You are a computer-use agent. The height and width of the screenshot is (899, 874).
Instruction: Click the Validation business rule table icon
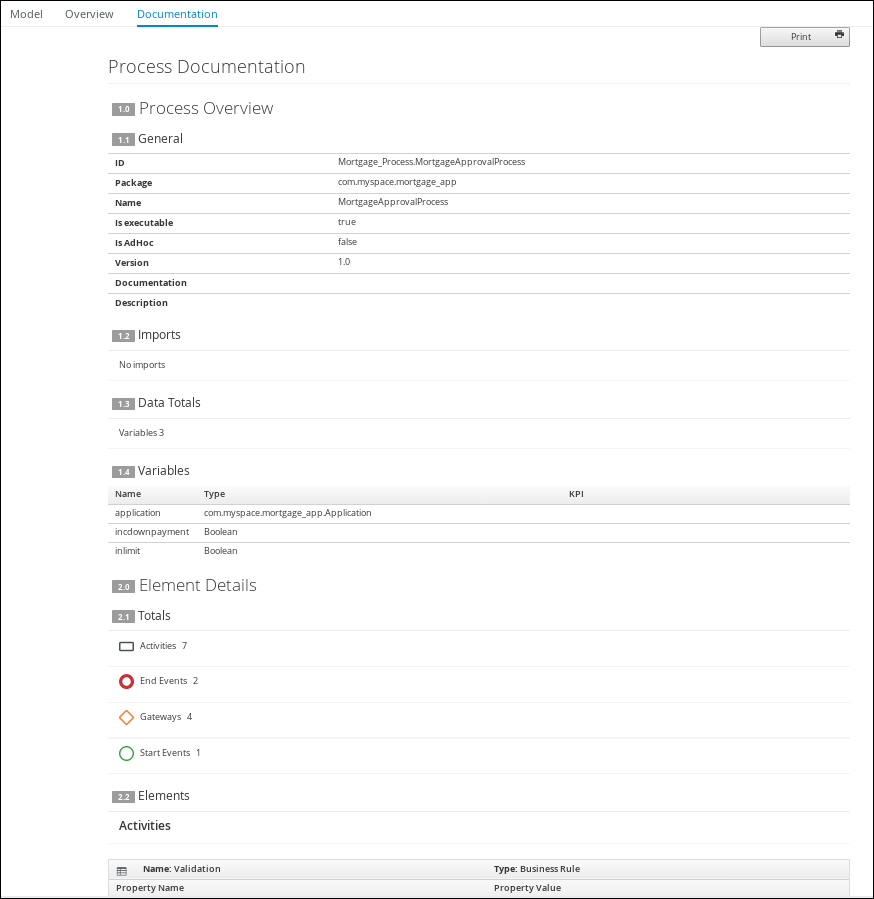[x=122, y=871]
